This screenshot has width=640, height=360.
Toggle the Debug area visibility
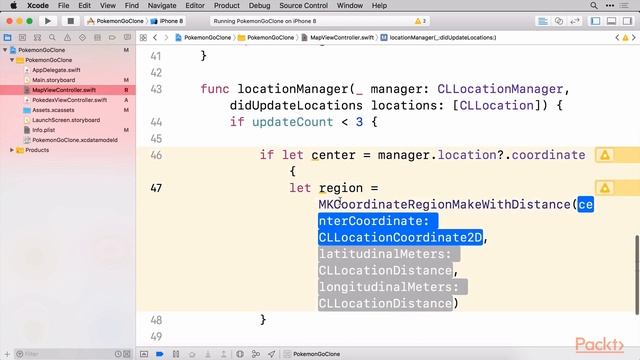point(611,21)
